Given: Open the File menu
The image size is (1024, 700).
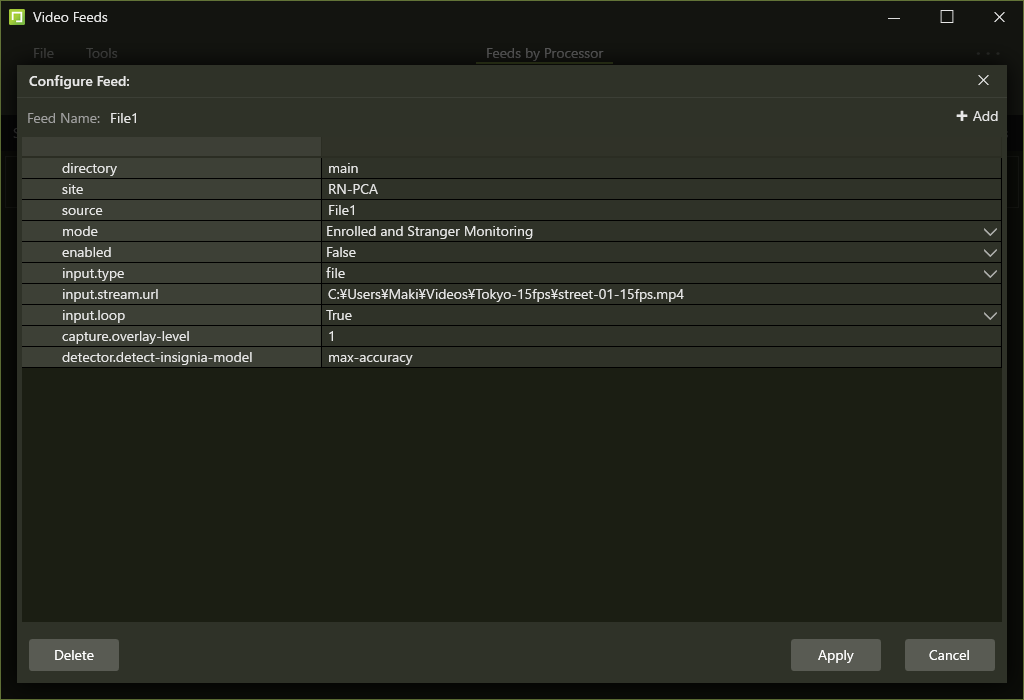Looking at the screenshot, I should (x=43, y=53).
